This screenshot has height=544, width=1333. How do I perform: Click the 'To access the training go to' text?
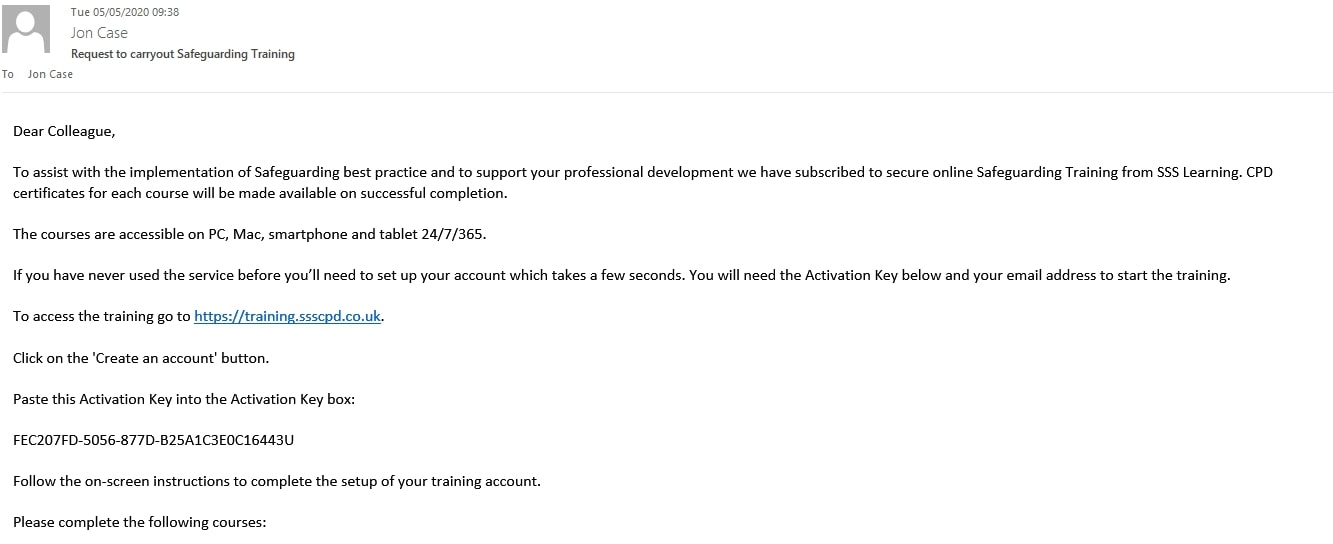coord(102,316)
